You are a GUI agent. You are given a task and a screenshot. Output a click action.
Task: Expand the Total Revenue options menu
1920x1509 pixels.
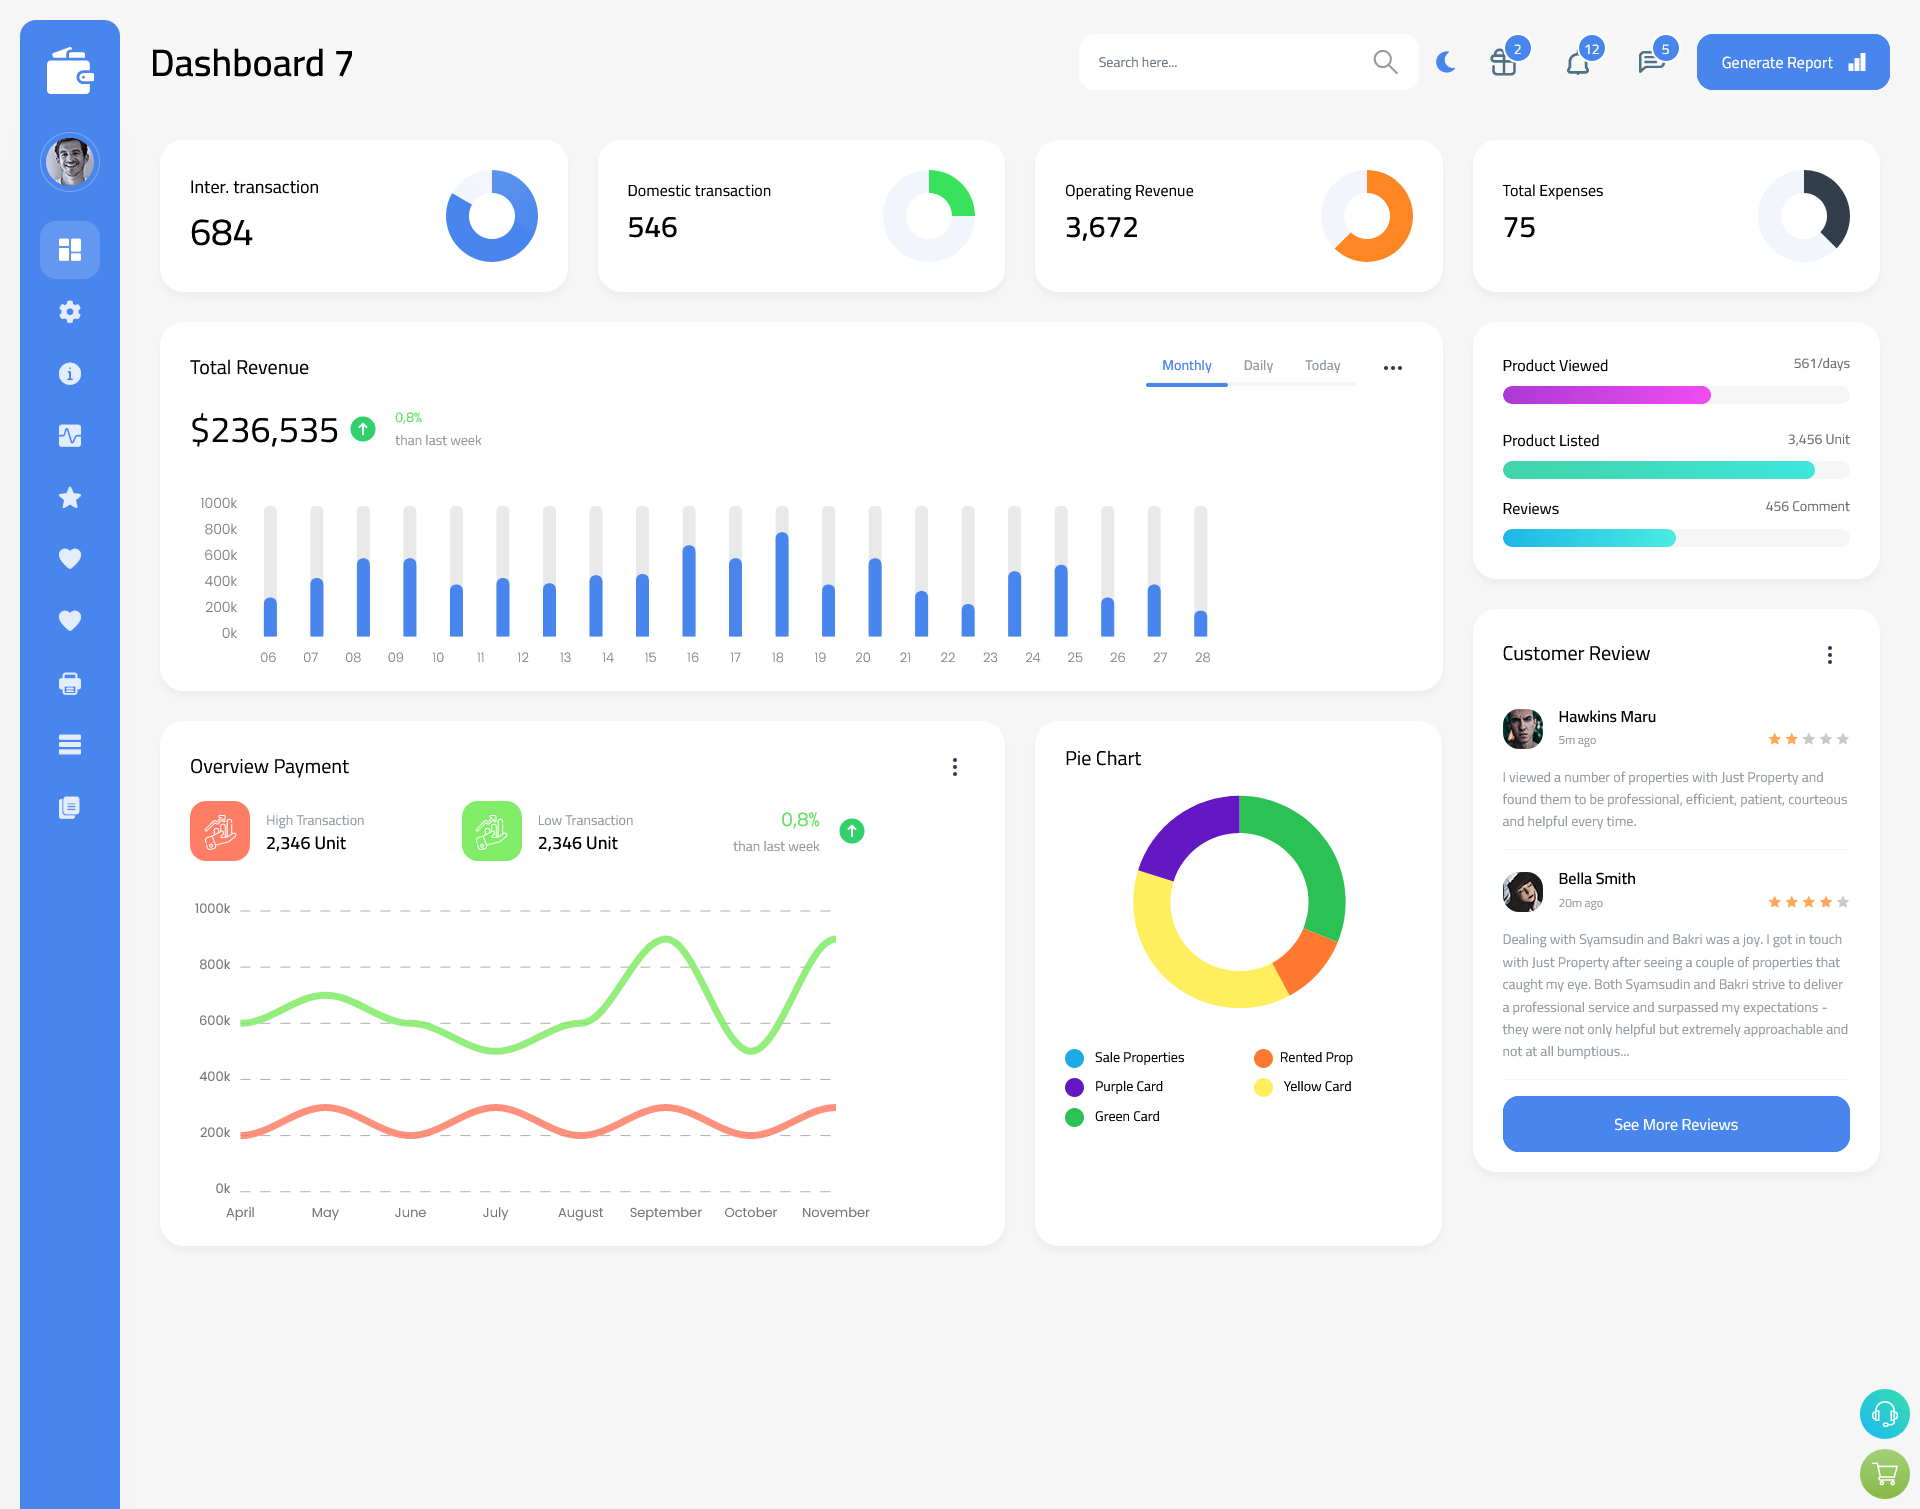click(1393, 365)
